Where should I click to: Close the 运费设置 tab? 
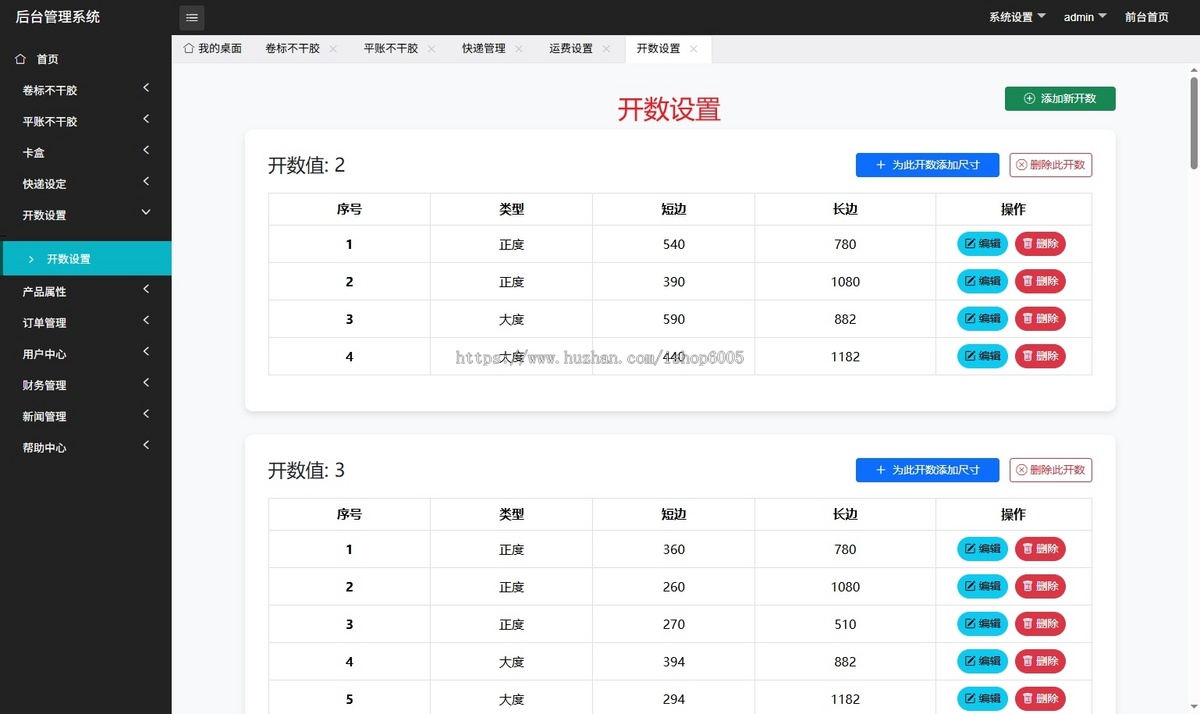pos(606,49)
